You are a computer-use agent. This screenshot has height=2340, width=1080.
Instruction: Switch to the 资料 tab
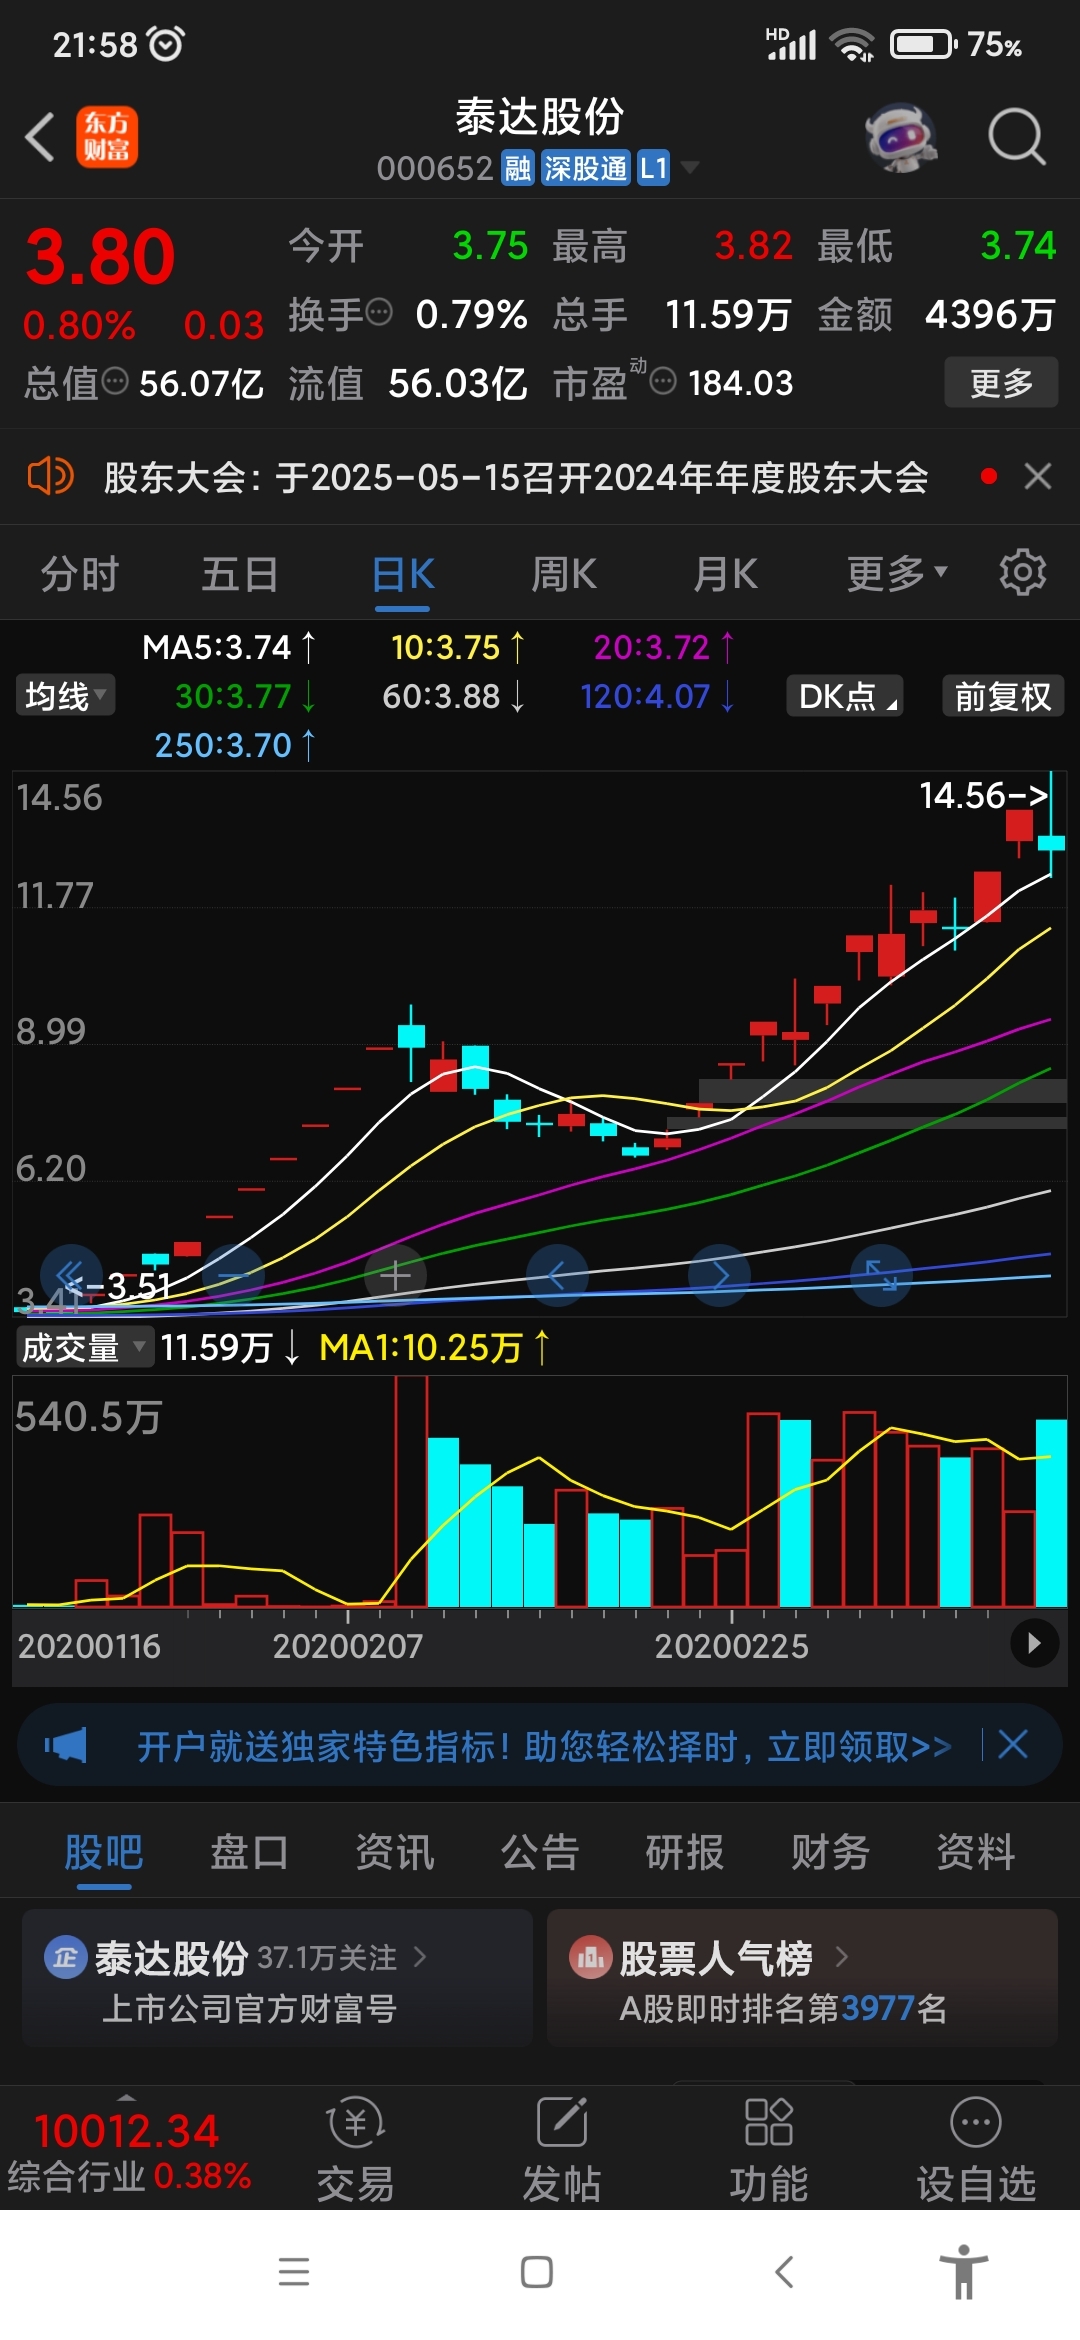(x=976, y=1852)
